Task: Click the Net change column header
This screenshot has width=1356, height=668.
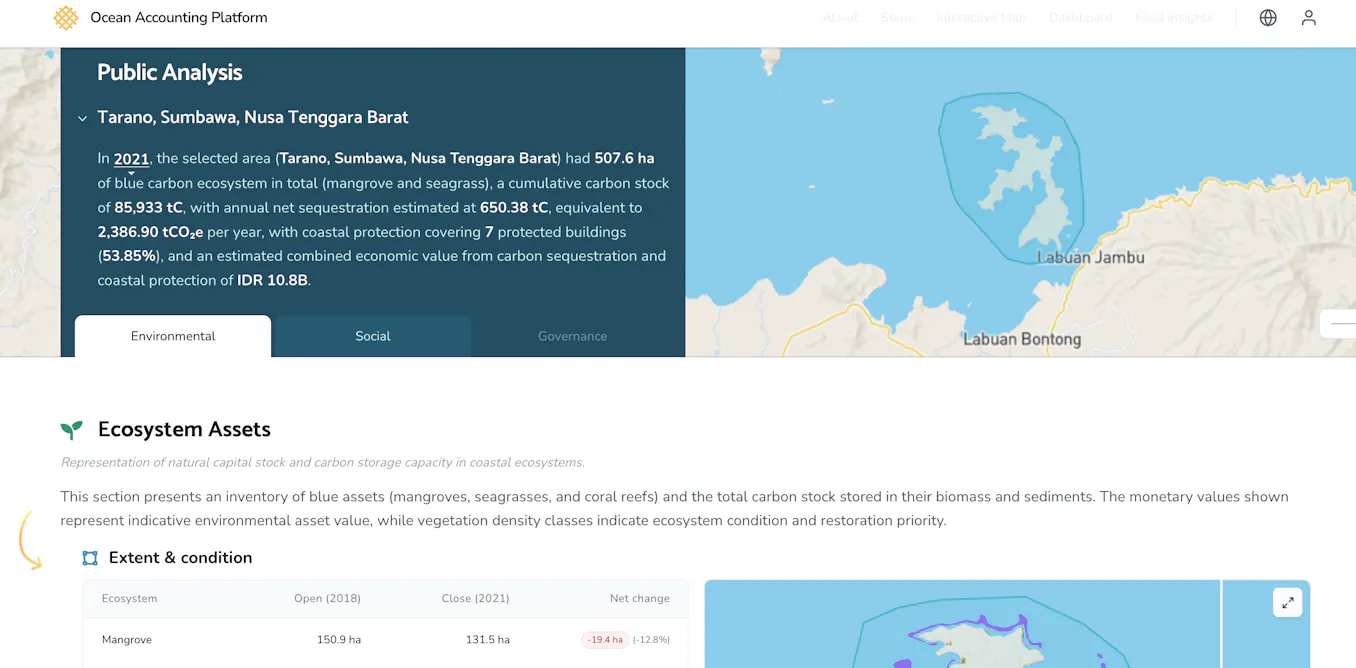Action: [640, 599]
